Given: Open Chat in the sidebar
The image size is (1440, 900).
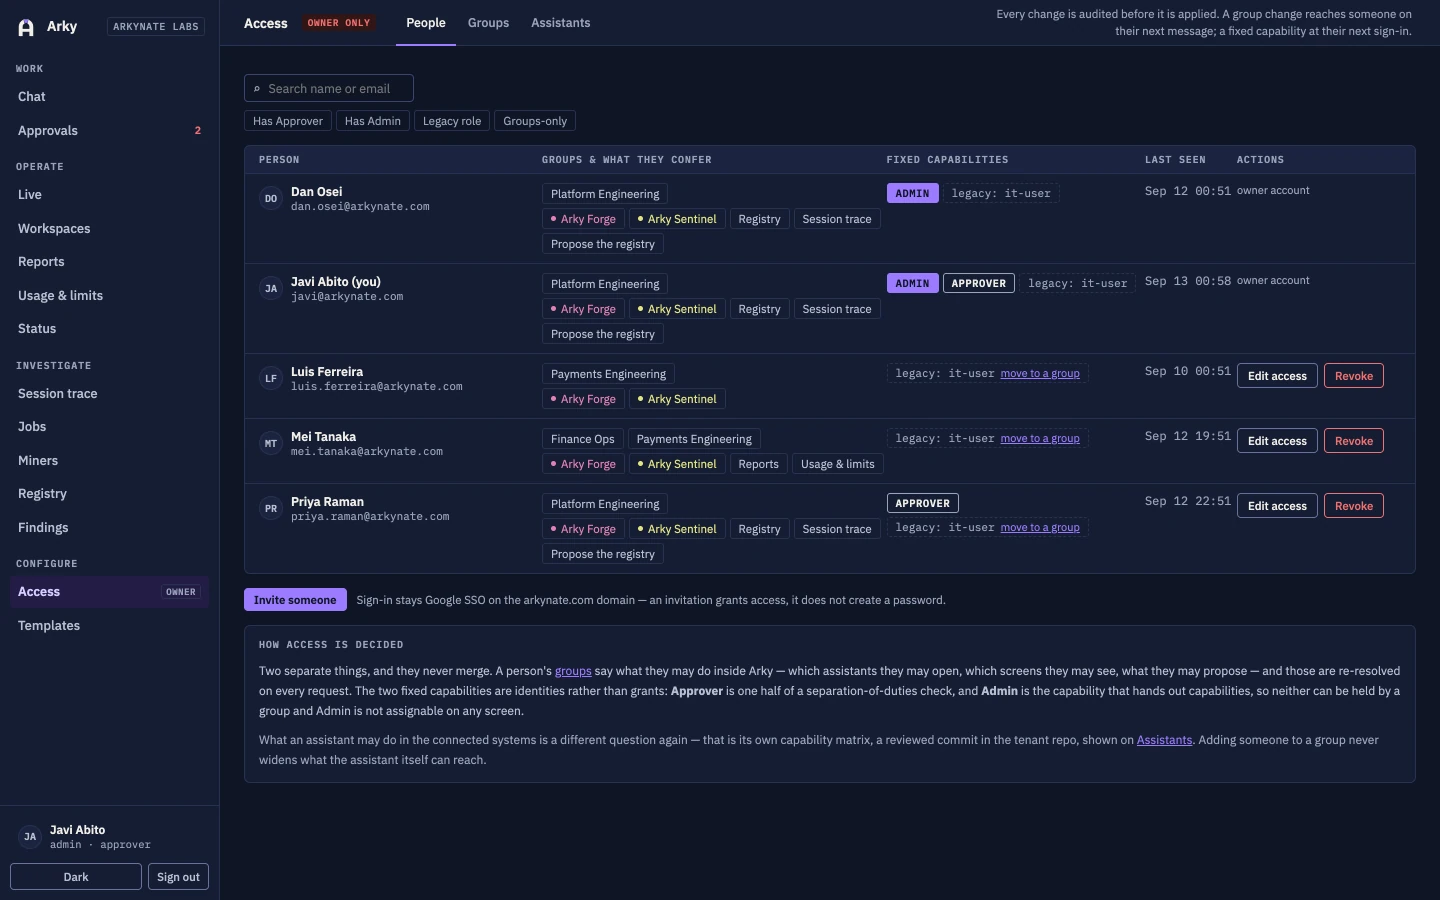Looking at the screenshot, I should click(x=109, y=97).
